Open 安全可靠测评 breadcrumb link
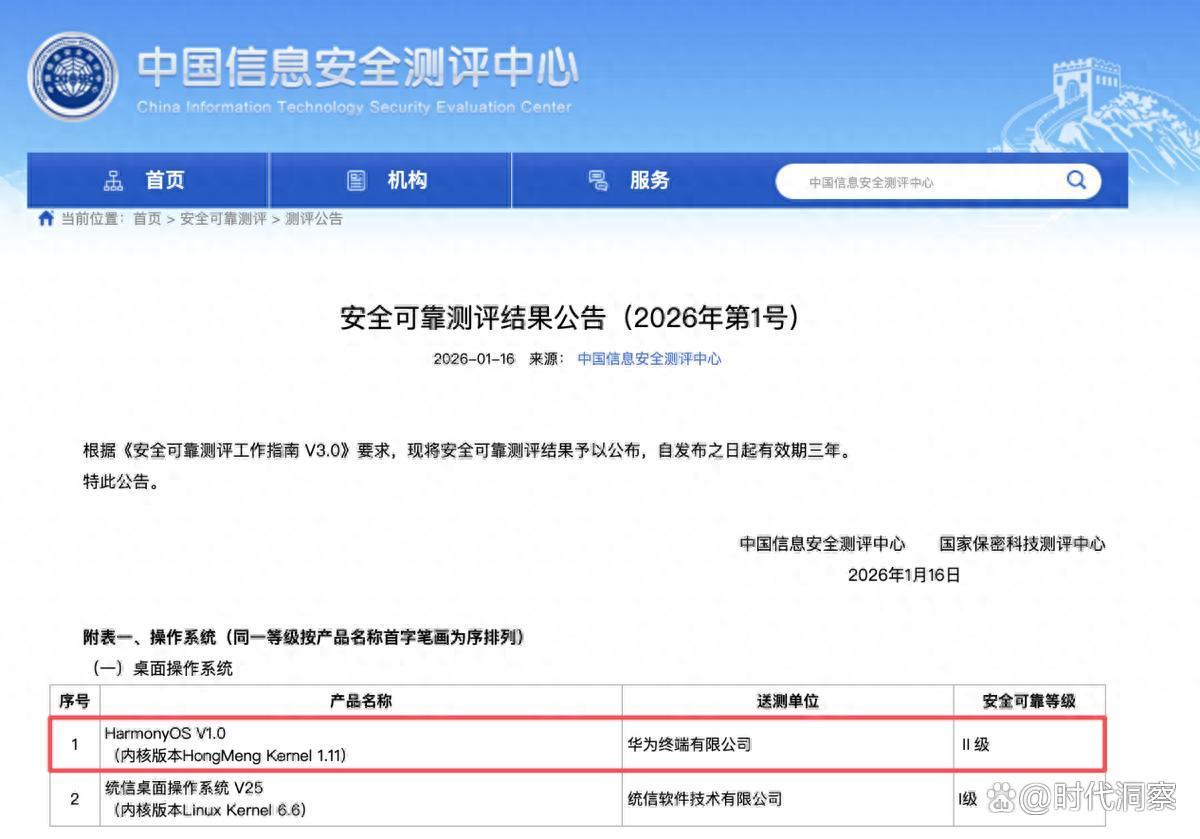Image resolution: width=1200 pixels, height=839 pixels. coord(223,219)
